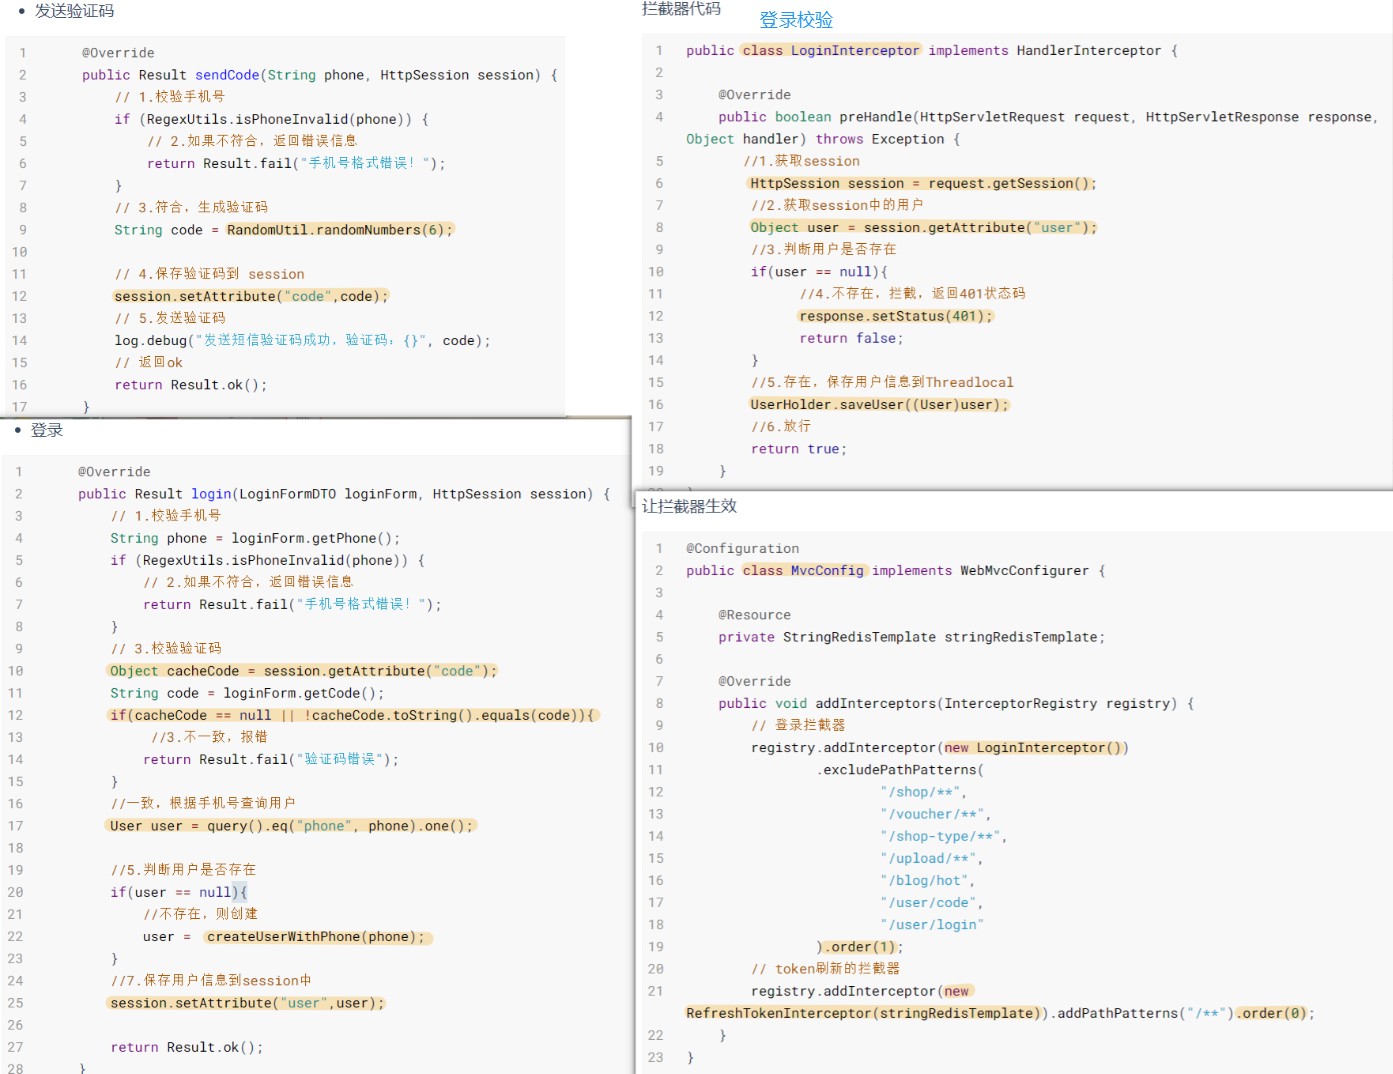Screen dimensions: 1393x1074
Task: Click highlighted RandomUtil.randomNumbers(6); call
Action: point(340,230)
